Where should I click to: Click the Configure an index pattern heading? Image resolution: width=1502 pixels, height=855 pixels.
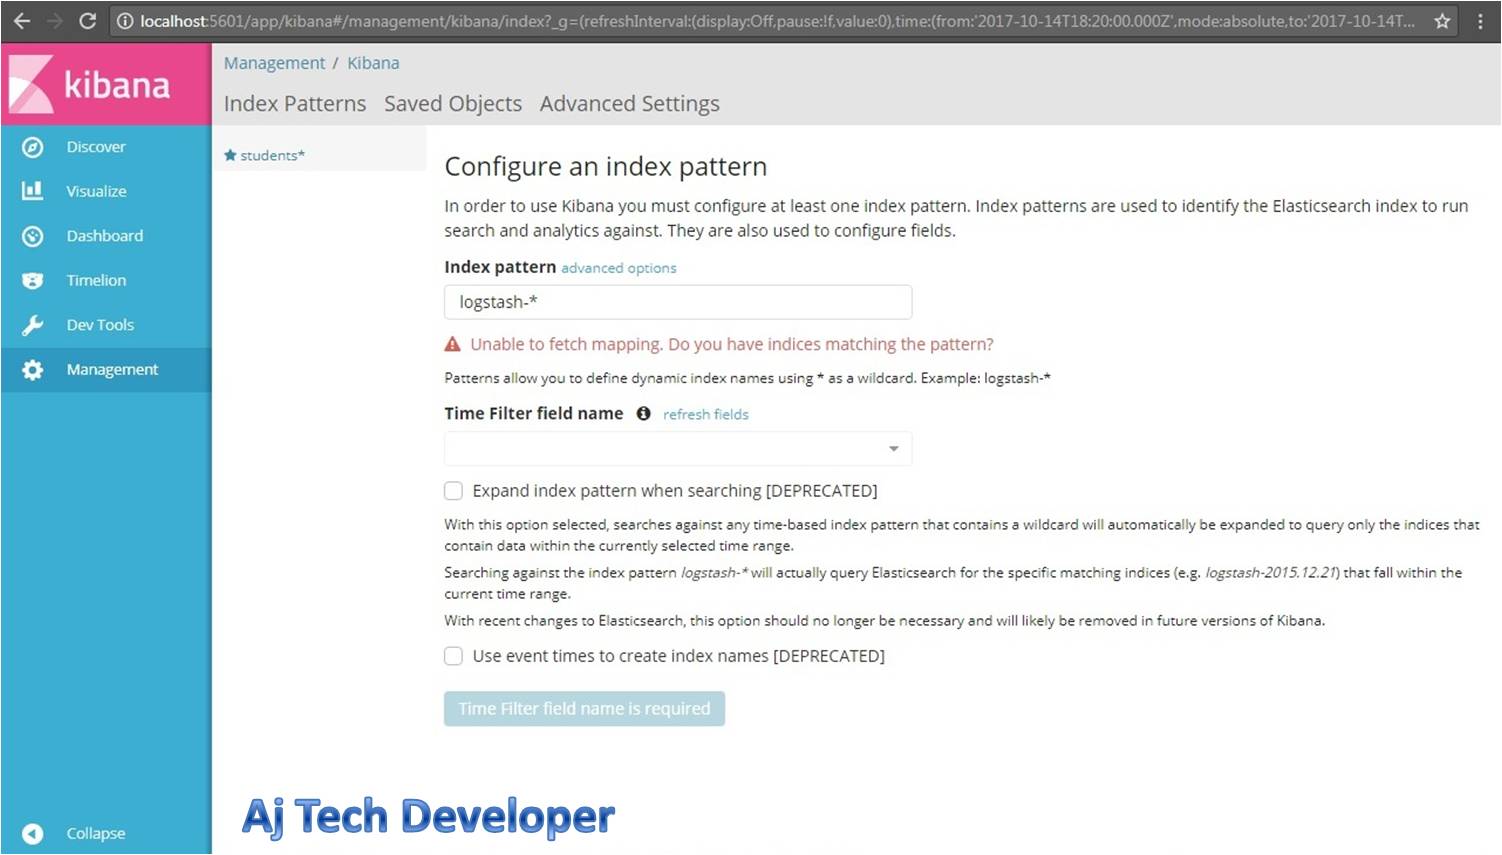click(x=606, y=167)
